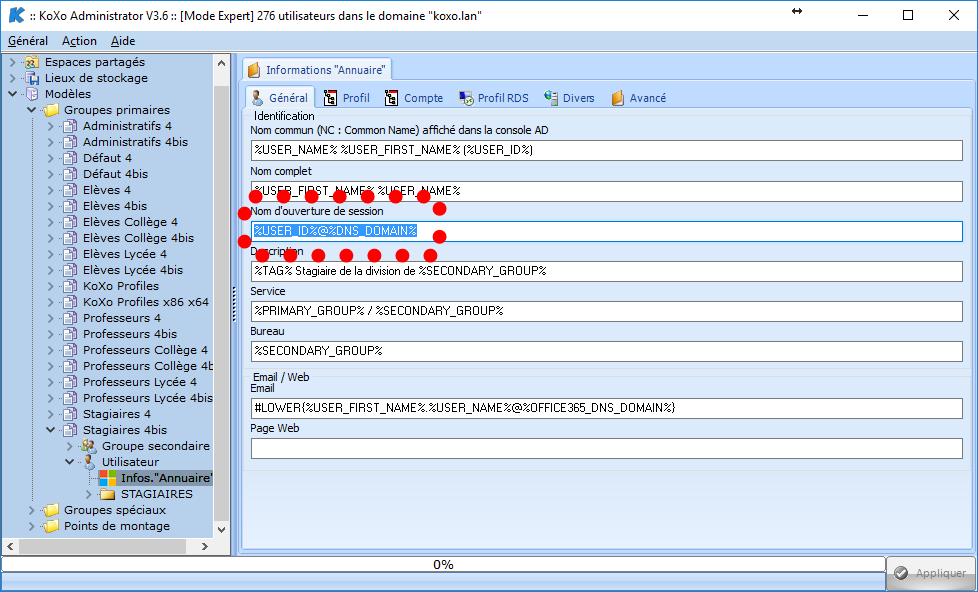Viewport: 978px width, 592px height.
Task: Click in the empty Page Web field
Action: (x=606, y=449)
